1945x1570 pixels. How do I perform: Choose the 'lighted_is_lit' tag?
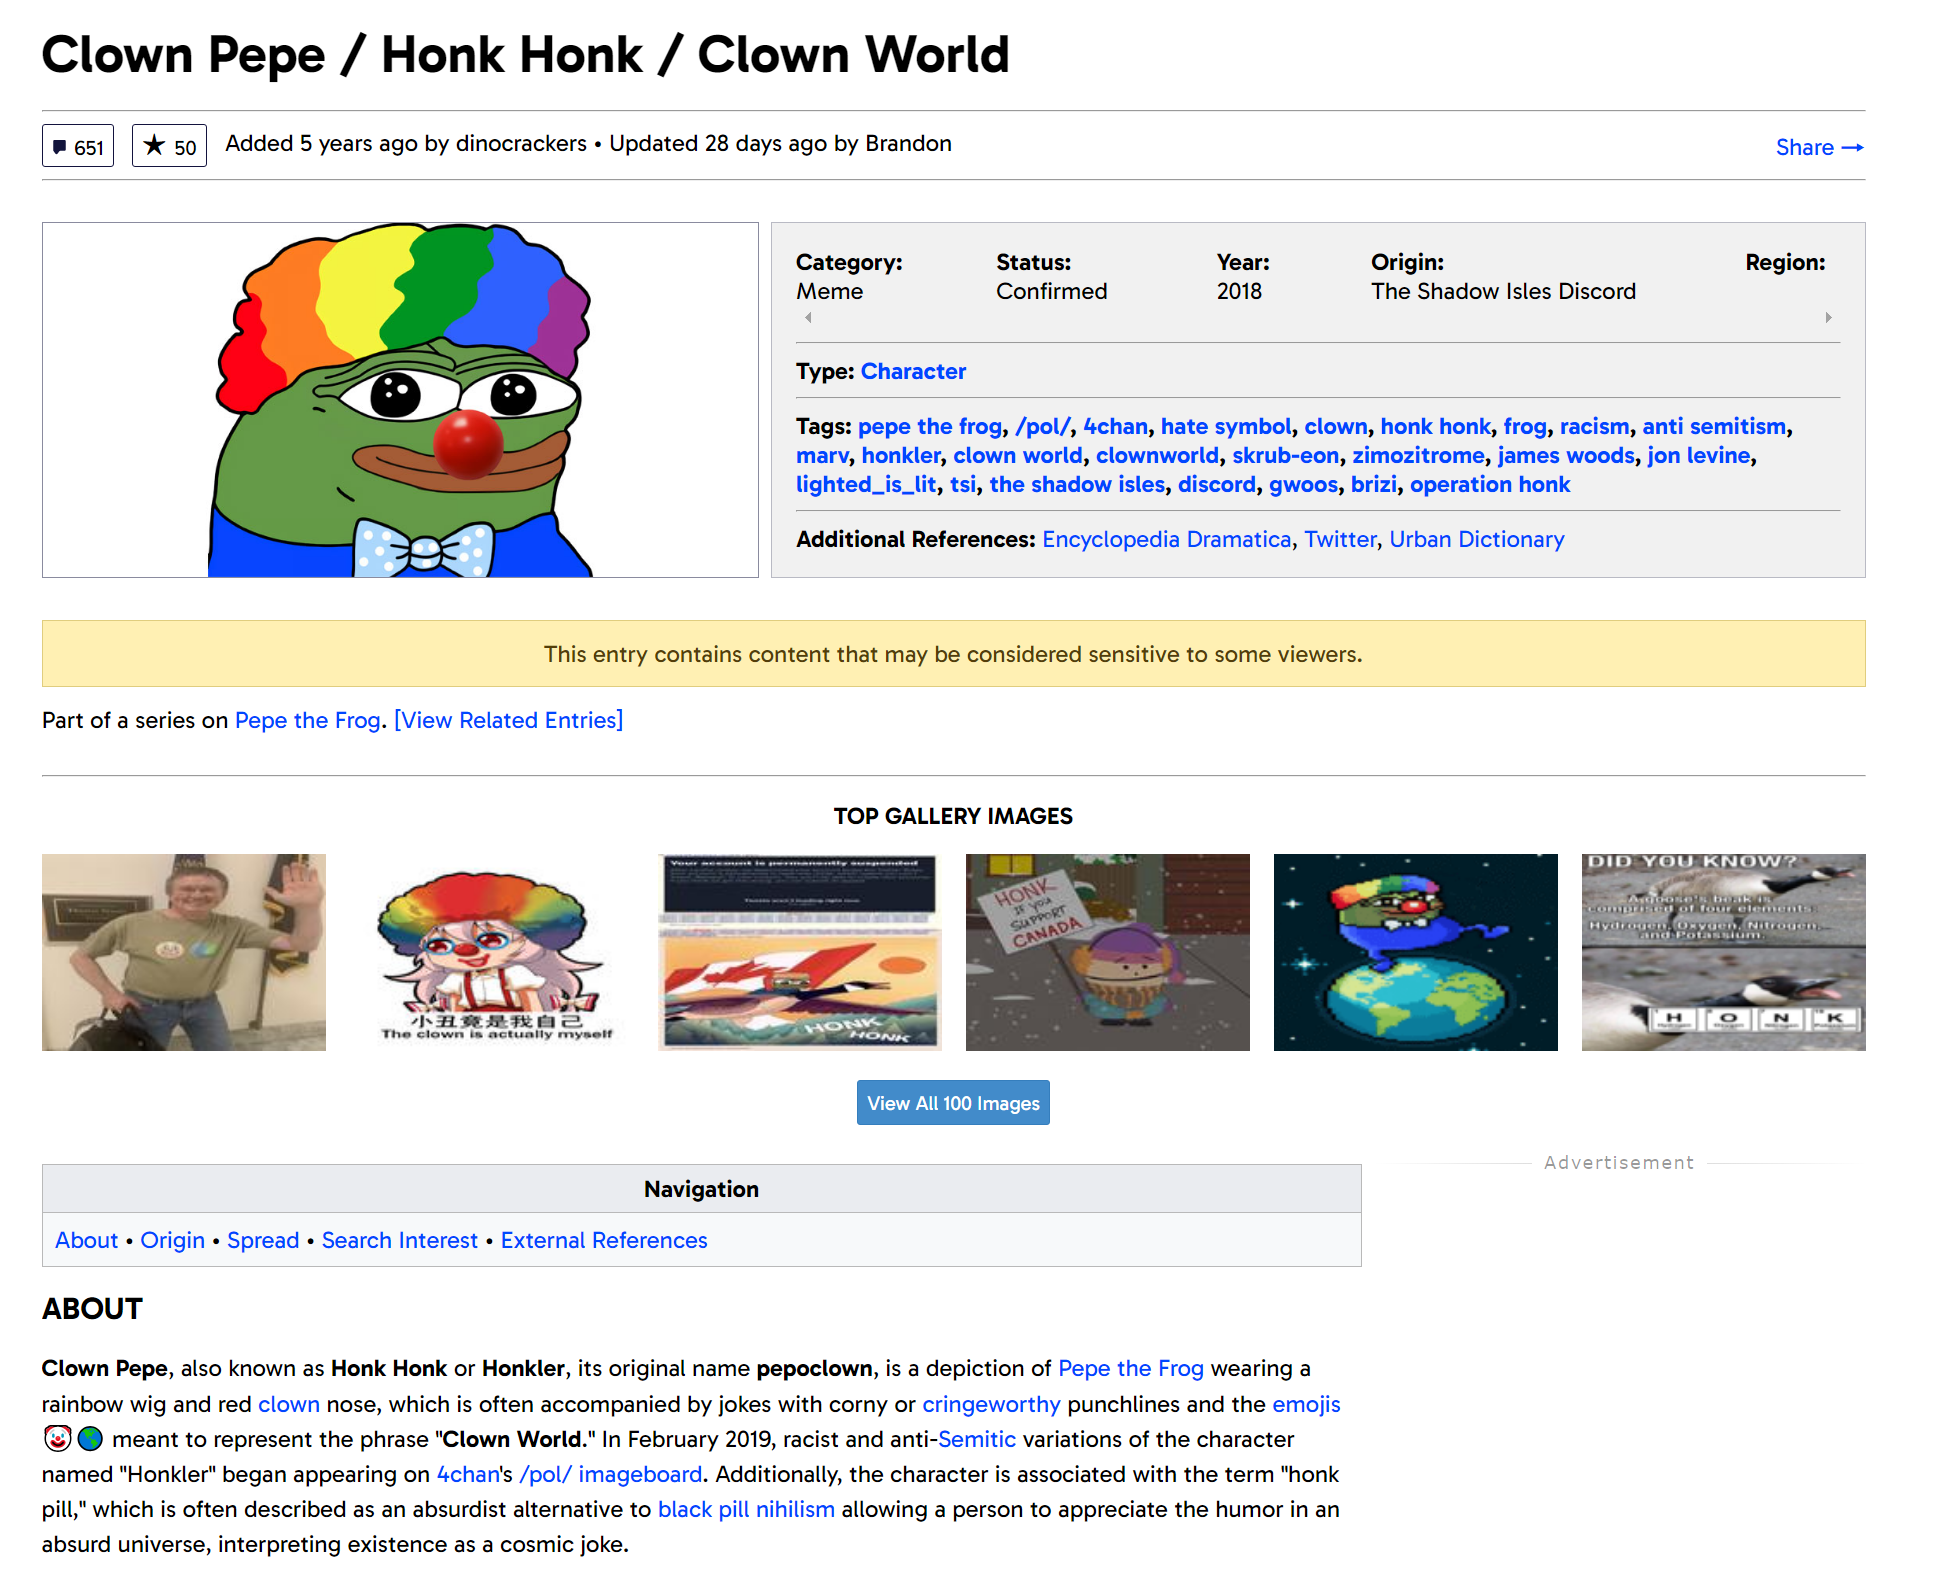[x=866, y=484]
